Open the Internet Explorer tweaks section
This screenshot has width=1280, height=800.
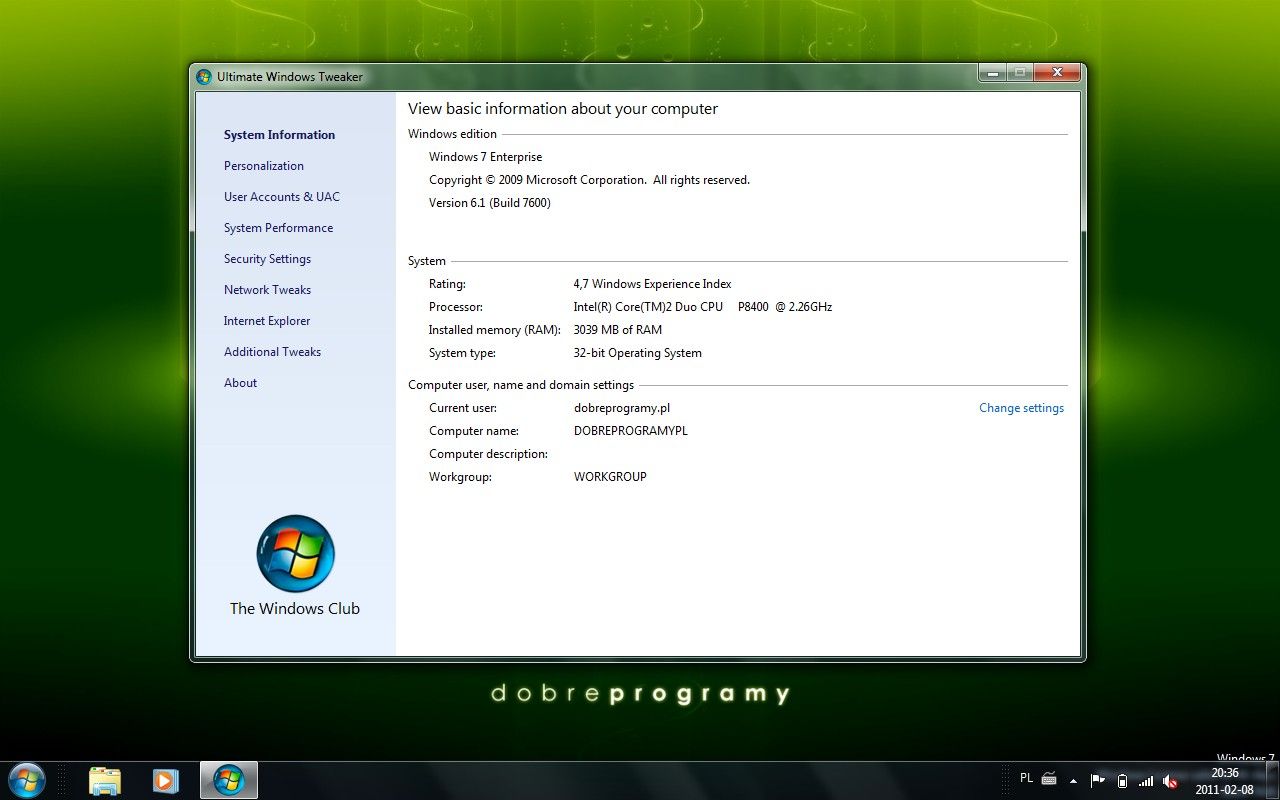pyautogui.click(x=267, y=320)
